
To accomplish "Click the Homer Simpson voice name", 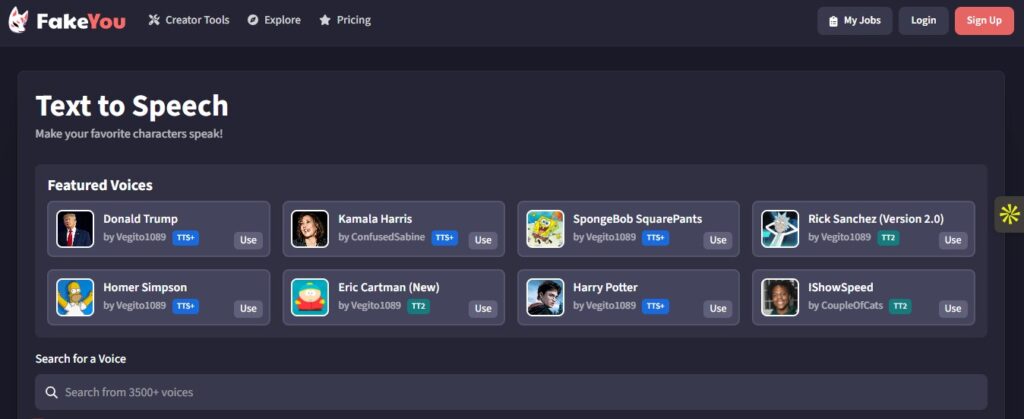I will click(145, 288).
